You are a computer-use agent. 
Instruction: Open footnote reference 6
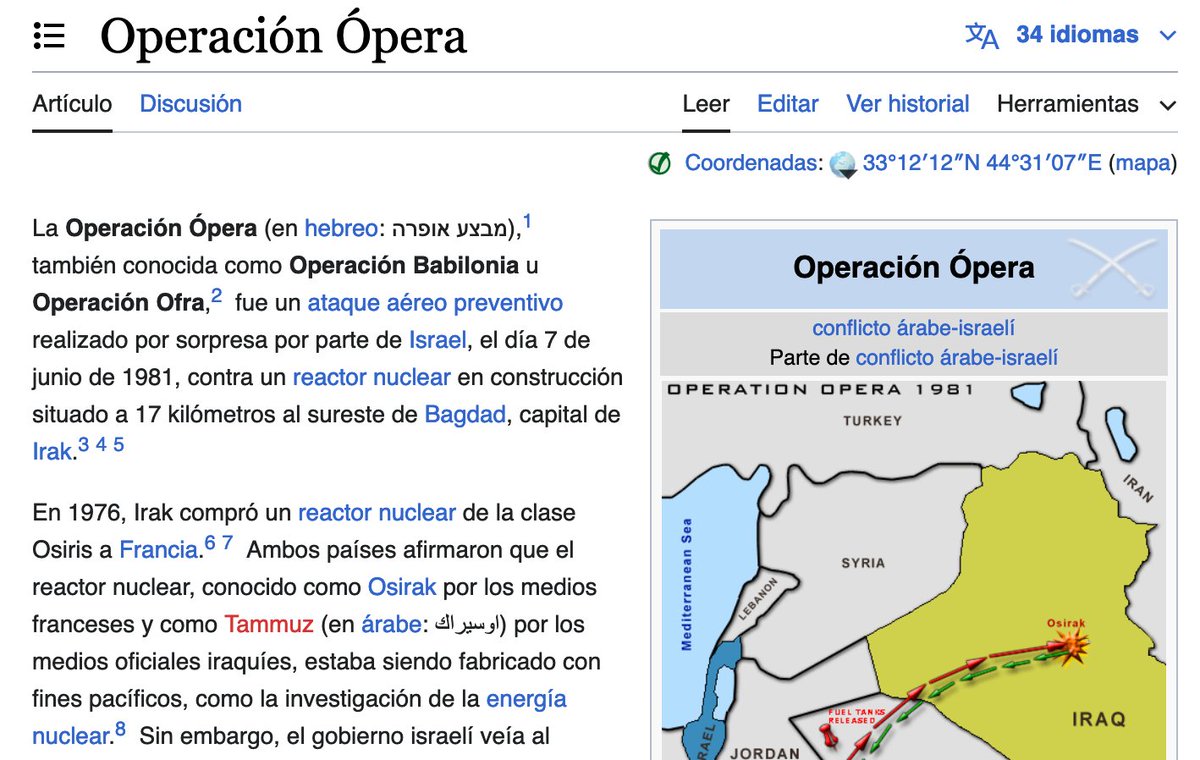[x=210, y=544]
